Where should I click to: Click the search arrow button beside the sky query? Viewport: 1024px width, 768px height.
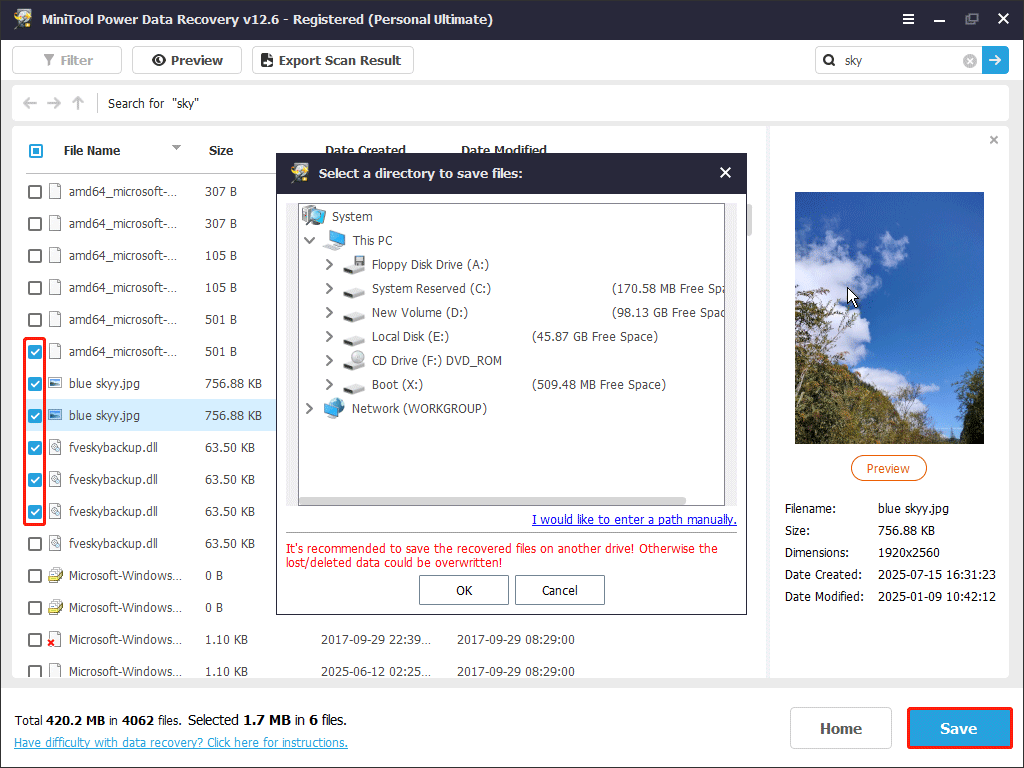point(995,60)
